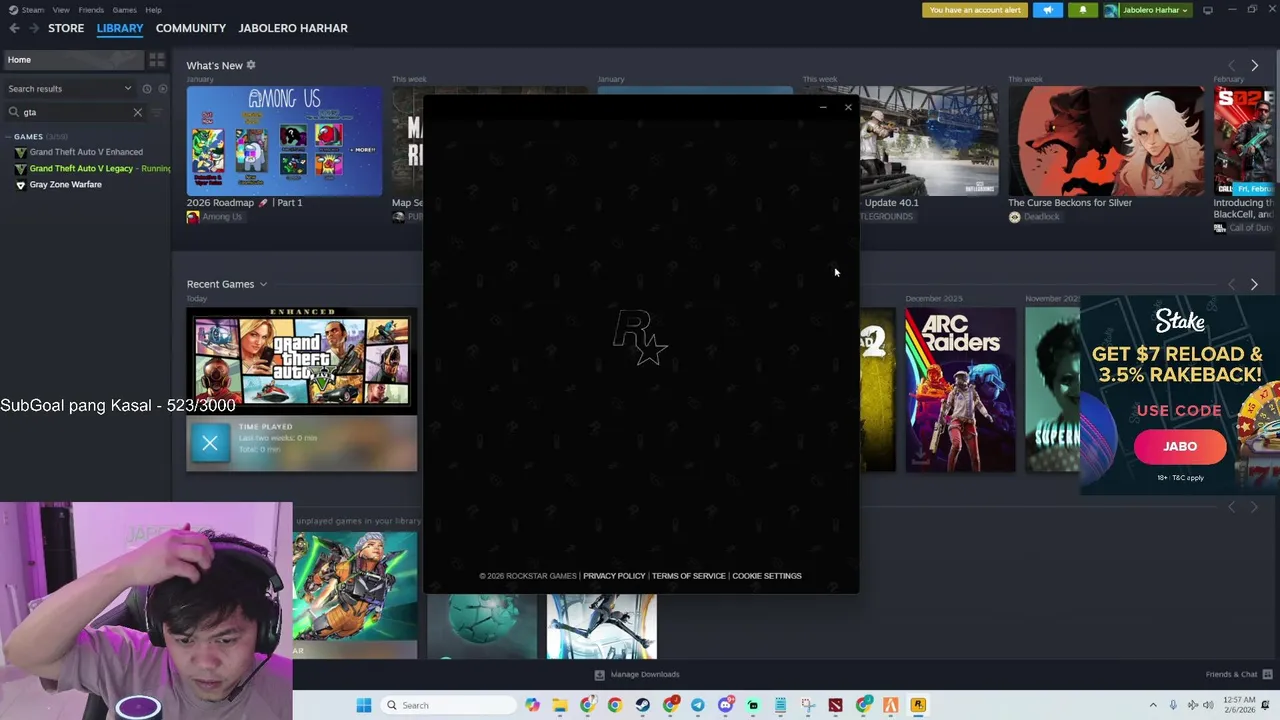This screenshot has width=1280, height=720.
Task: Clear the 'gta' library search
Action: pyautogui.click(x=138, y=112)
